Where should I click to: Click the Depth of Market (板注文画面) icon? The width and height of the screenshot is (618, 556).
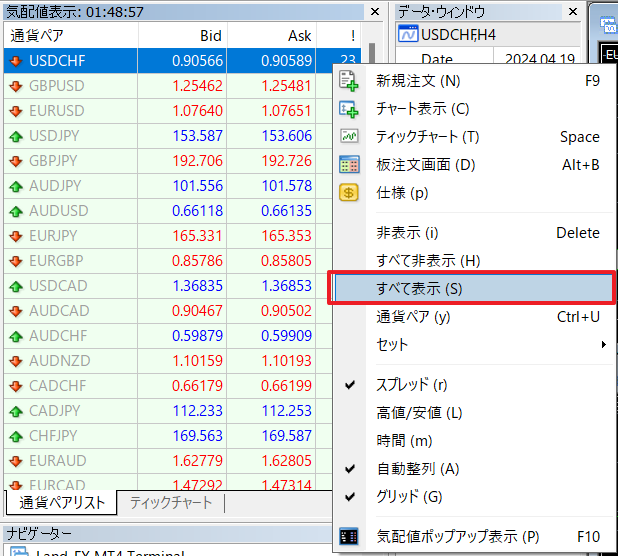[349, 165]
